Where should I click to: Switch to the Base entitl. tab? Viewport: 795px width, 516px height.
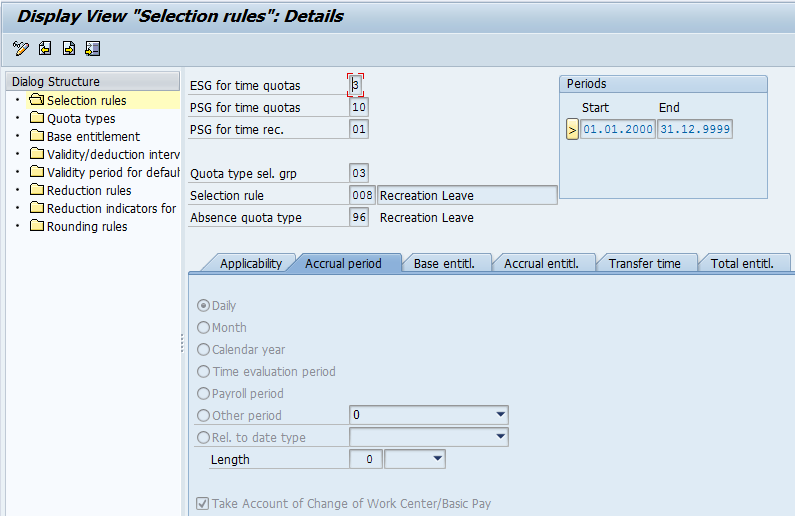(x=444, y=264)
